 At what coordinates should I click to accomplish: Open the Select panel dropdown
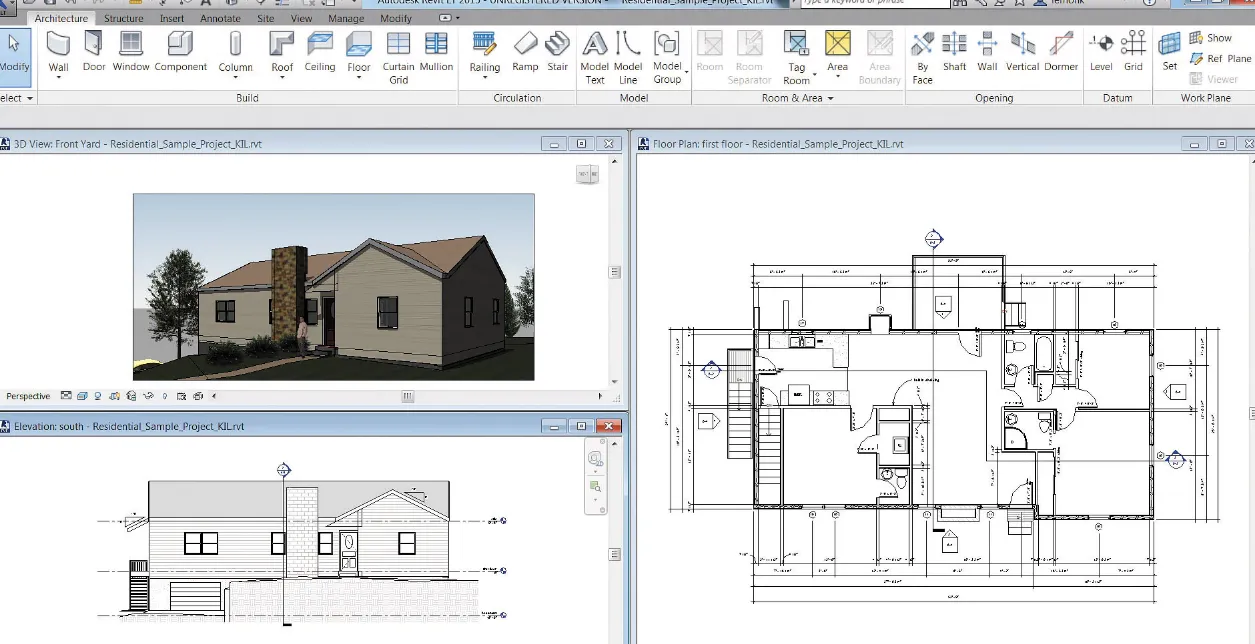[x=29, y=97]
